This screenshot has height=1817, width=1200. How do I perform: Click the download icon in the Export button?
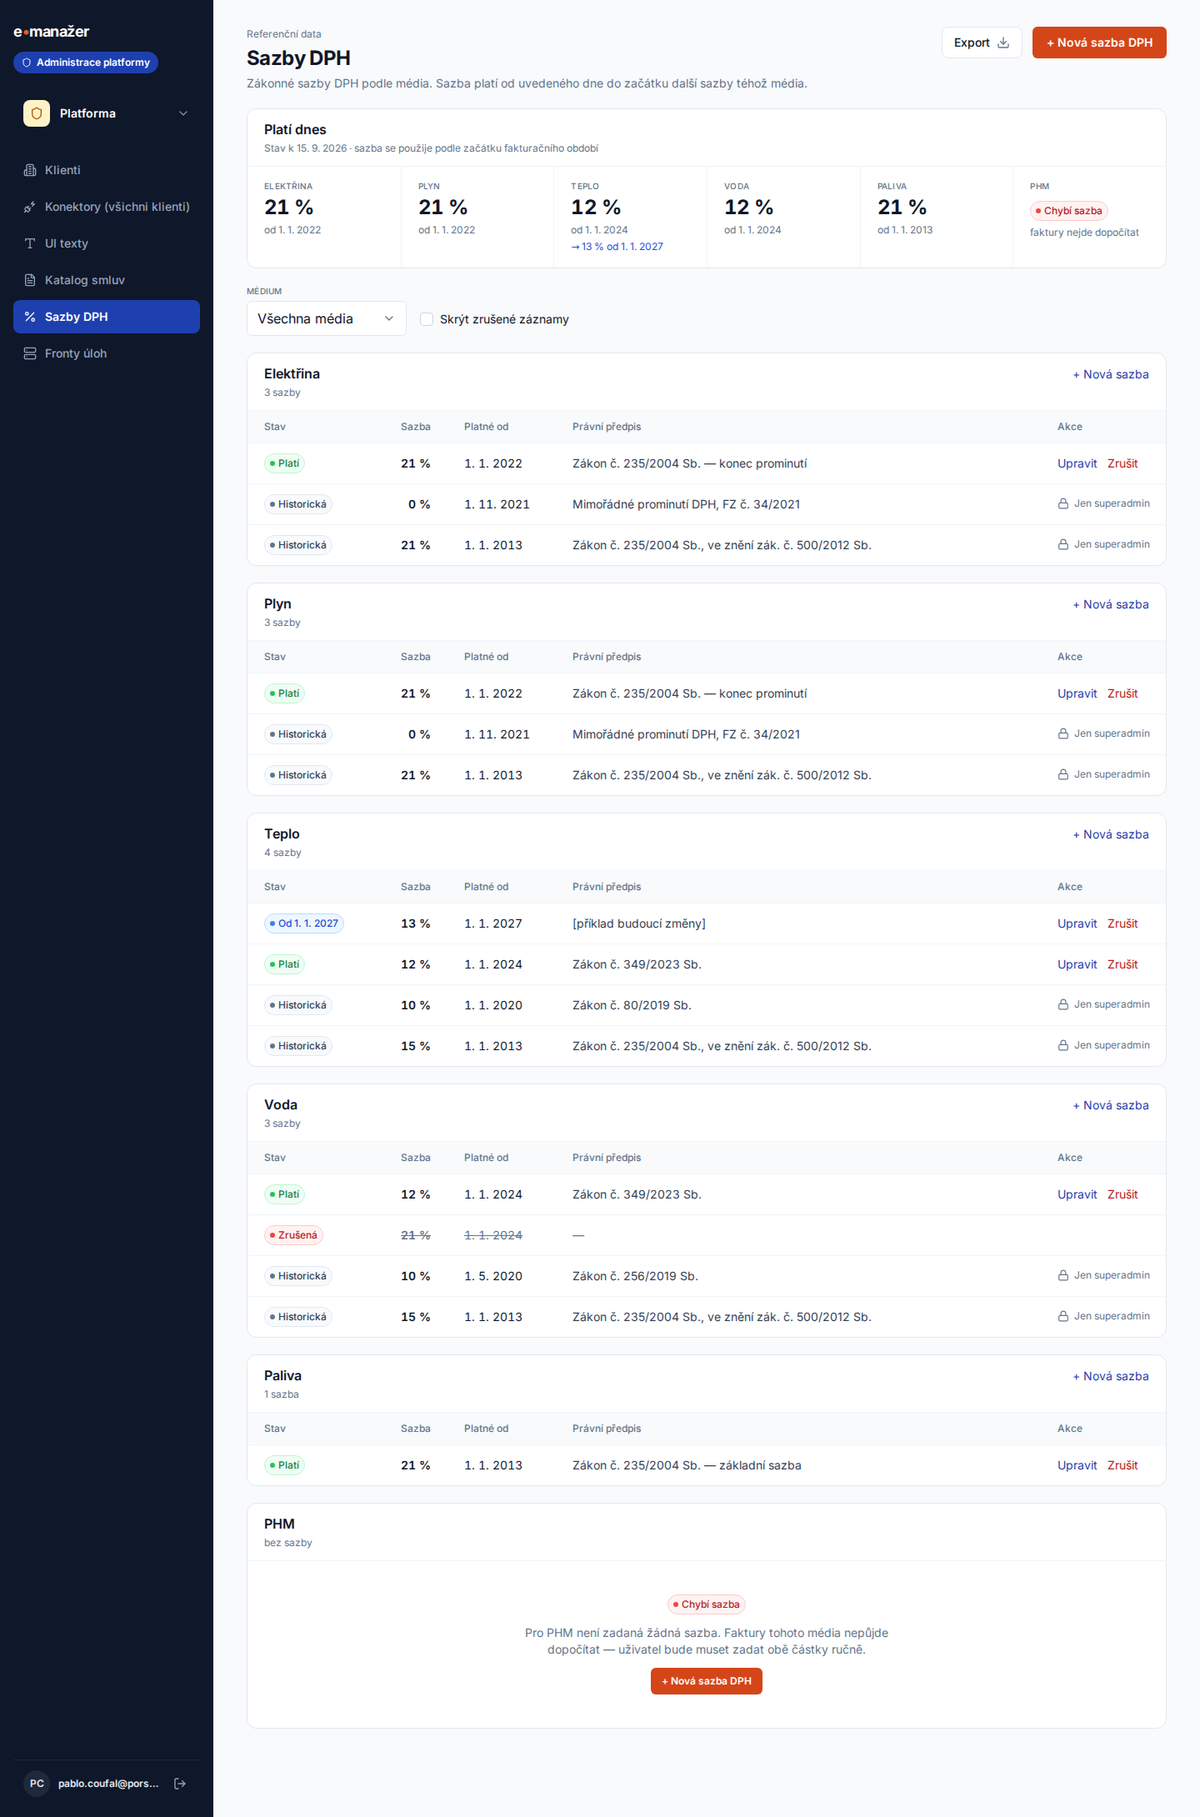pyautogui.click(x=1003, y=43)
